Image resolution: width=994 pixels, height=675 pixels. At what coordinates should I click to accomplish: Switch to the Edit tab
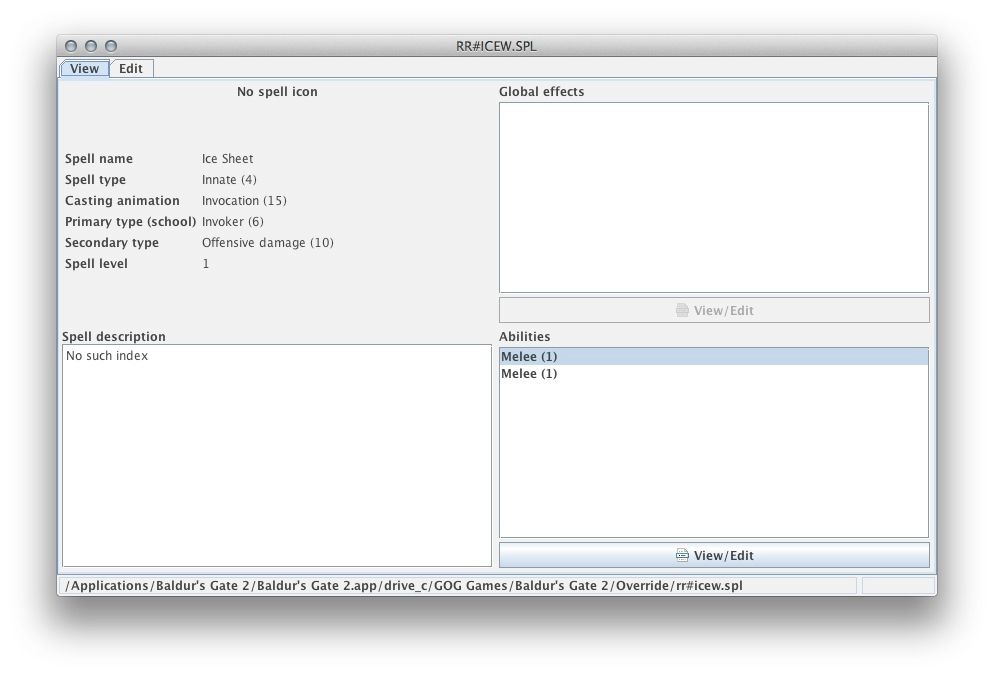(131, 69)
